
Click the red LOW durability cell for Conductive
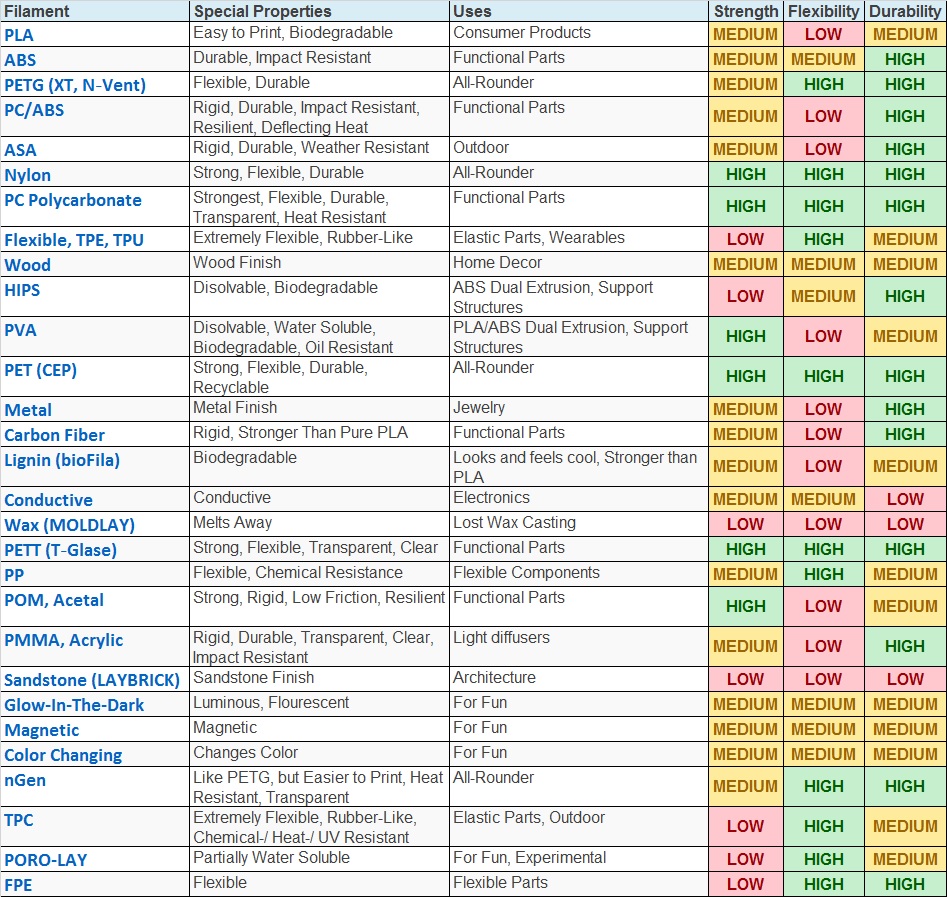pos(905,499)
